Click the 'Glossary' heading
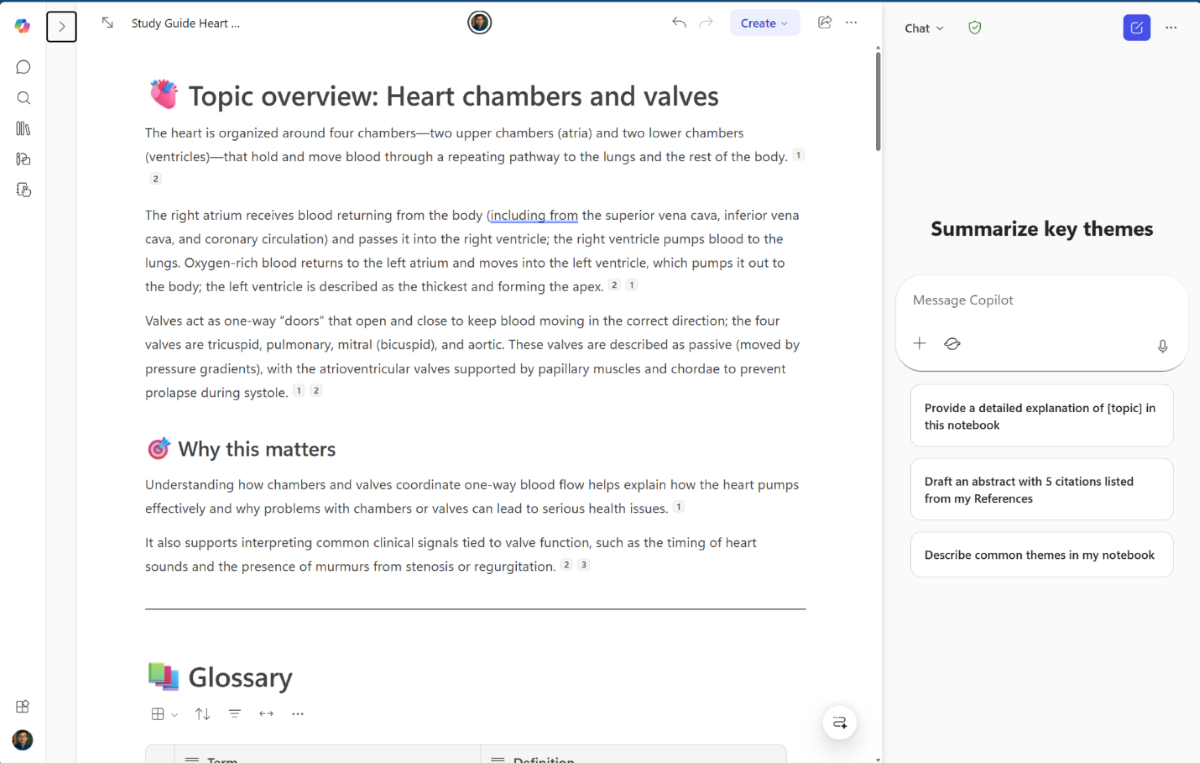The image size is (1200, 763). pos(240,677)
